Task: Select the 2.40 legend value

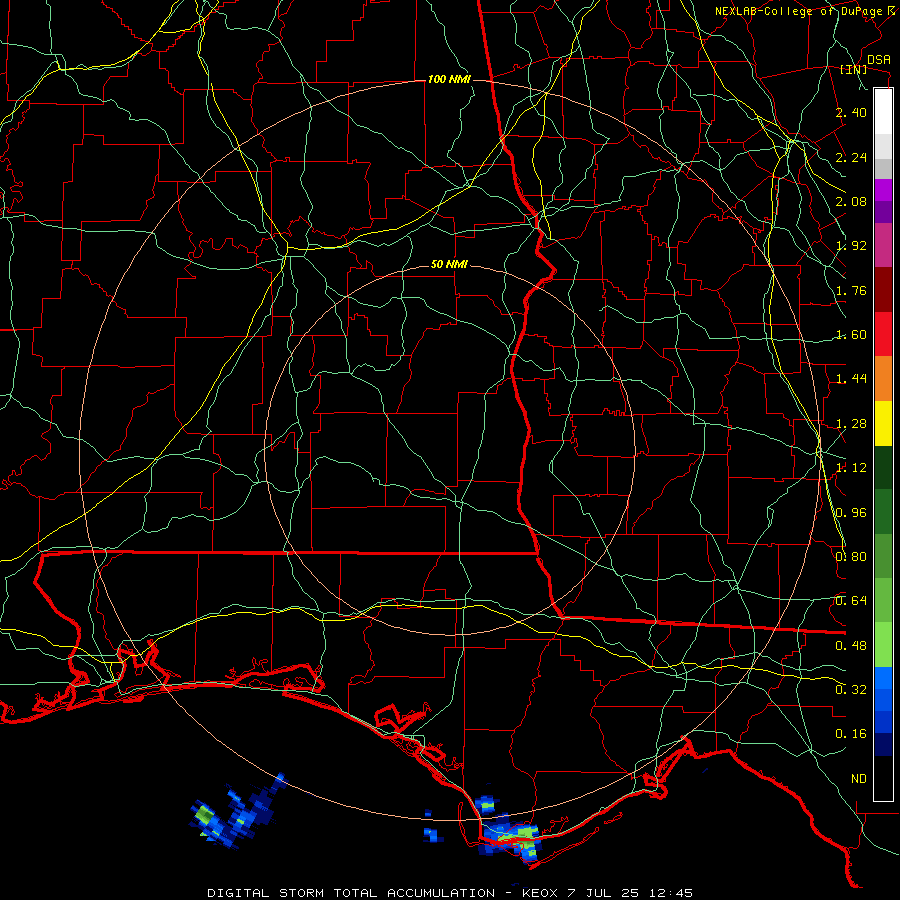Action: point(851,112)
